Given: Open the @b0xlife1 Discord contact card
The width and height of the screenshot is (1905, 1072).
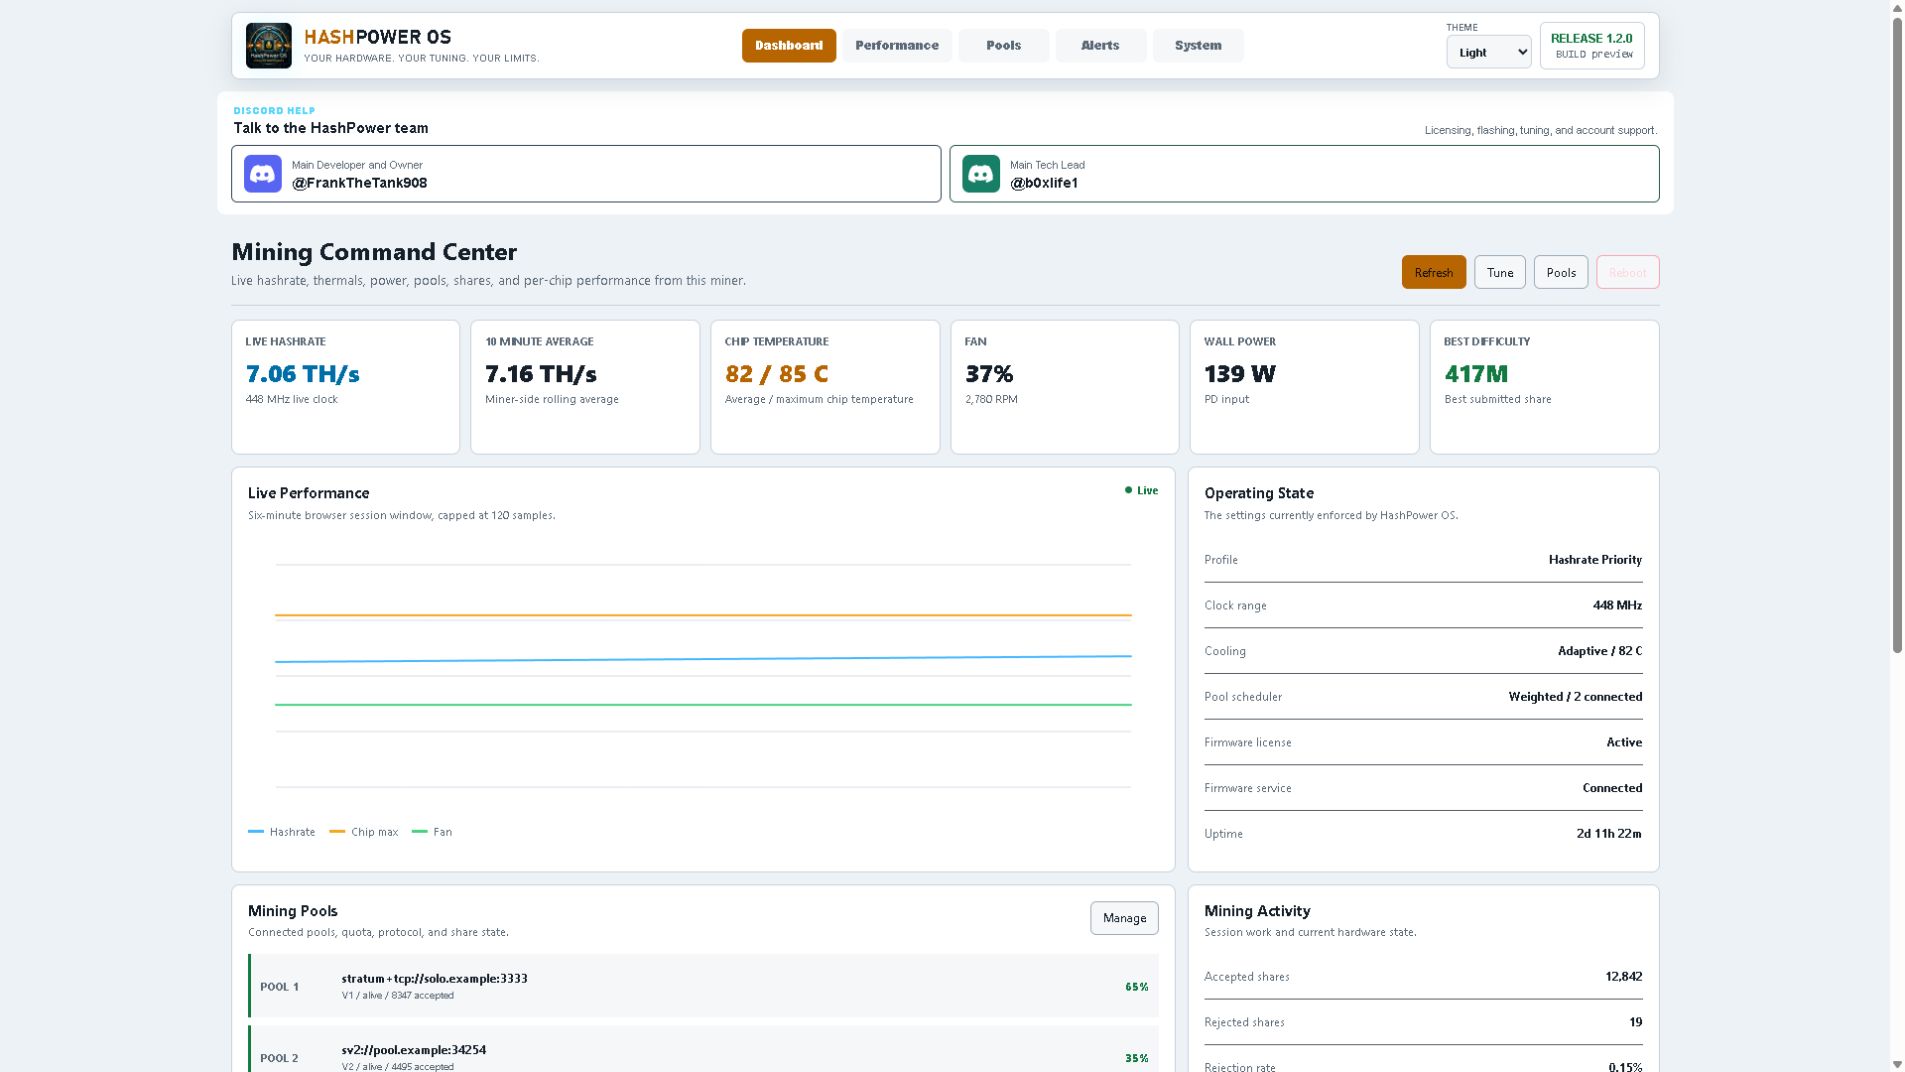Looking at the screenshot, I should point(1304,174).
